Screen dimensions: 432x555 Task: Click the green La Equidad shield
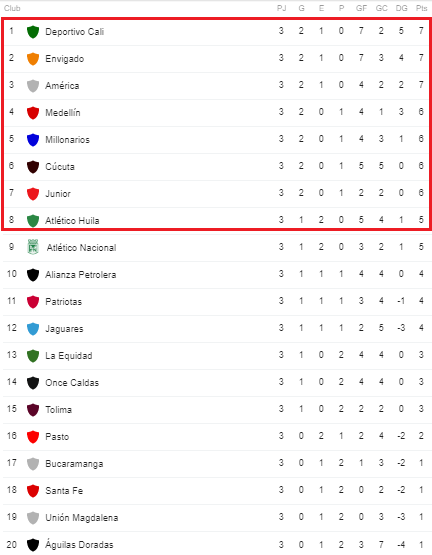[33, 356]
